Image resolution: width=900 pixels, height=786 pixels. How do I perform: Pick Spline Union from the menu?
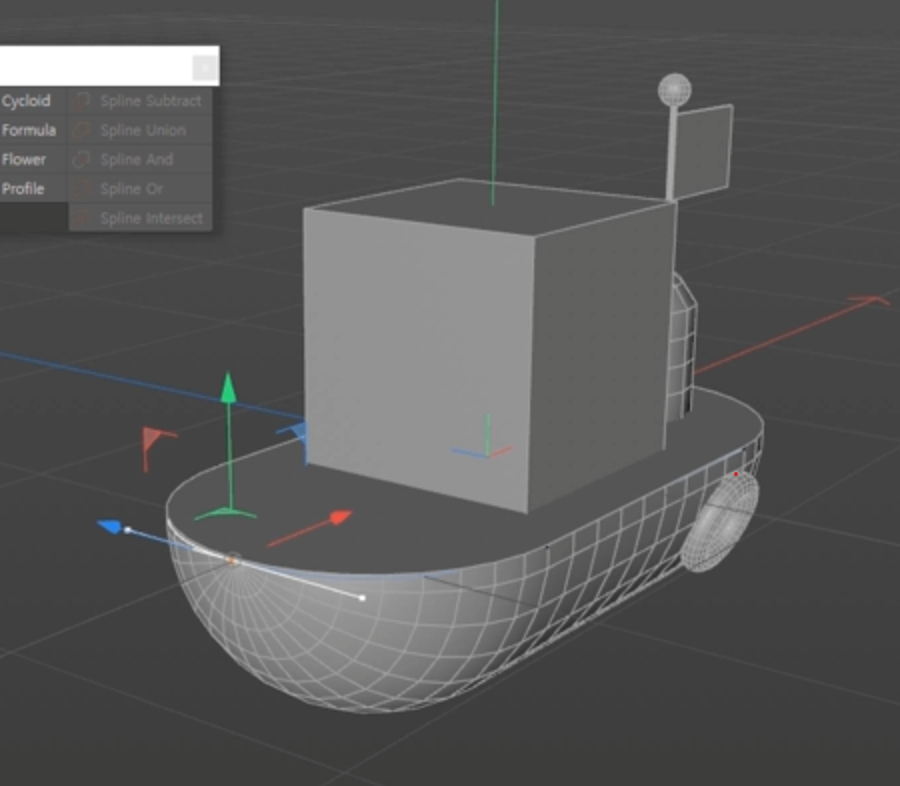141,130
